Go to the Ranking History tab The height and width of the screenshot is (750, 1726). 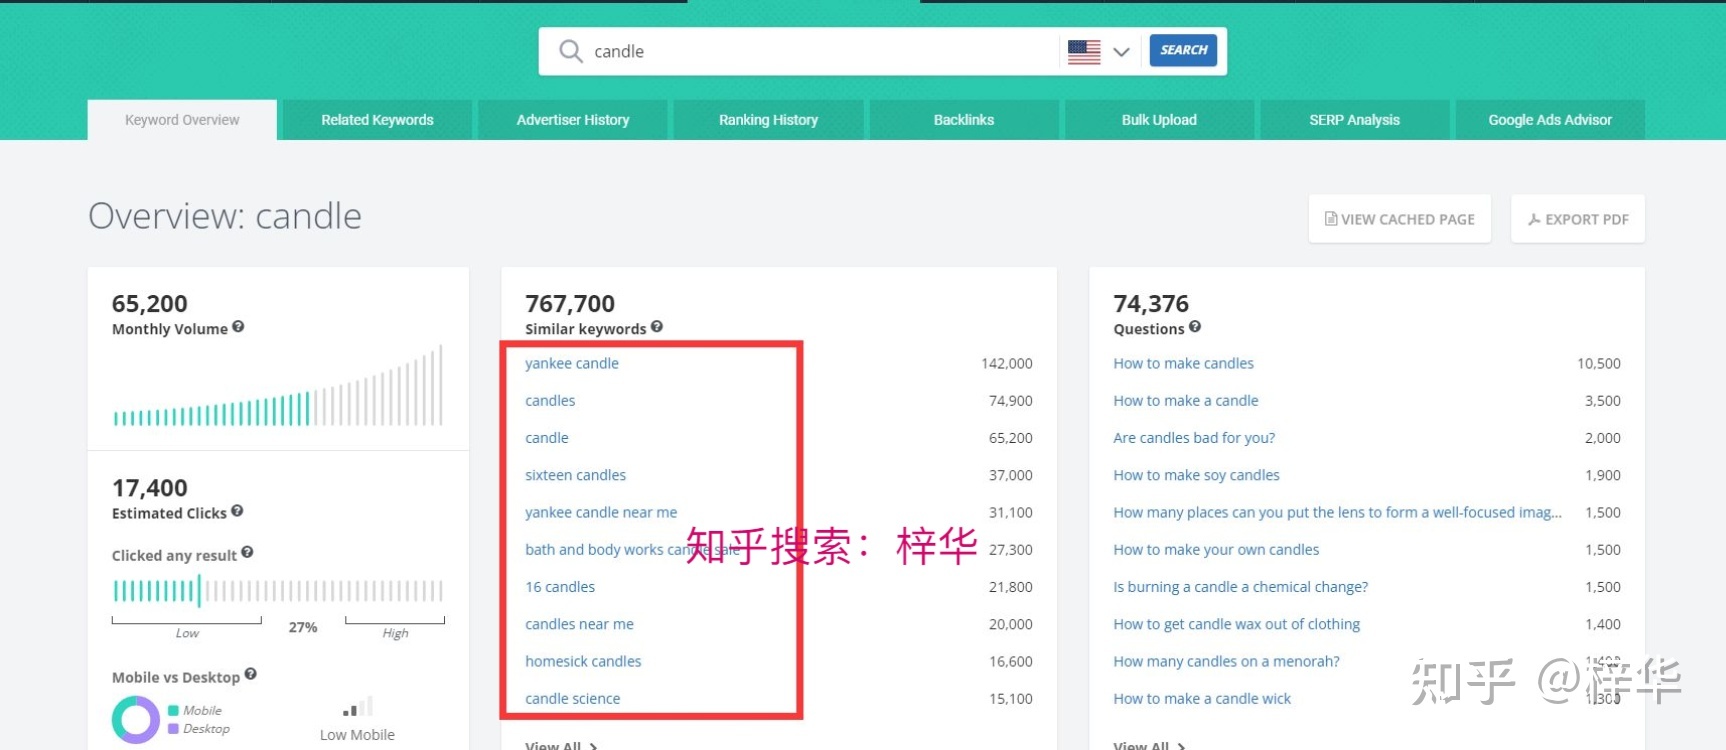[768, 120]
